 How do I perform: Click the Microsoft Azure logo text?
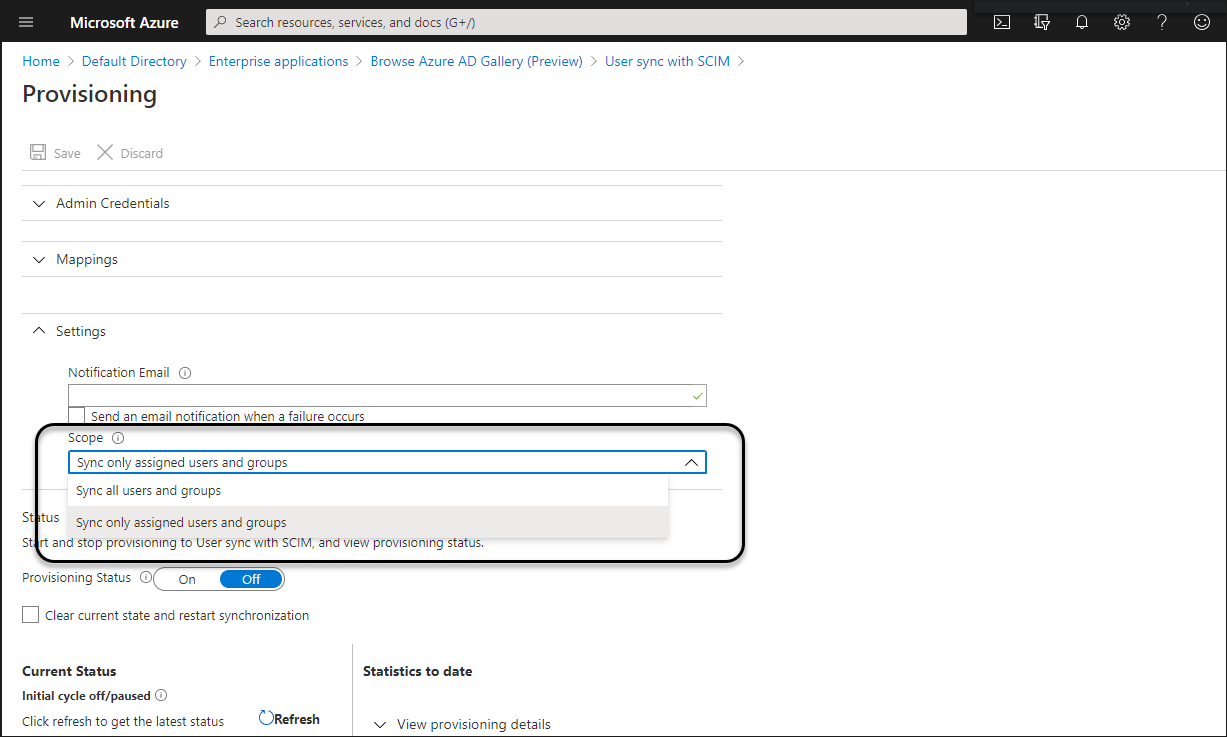coord(125,22)
